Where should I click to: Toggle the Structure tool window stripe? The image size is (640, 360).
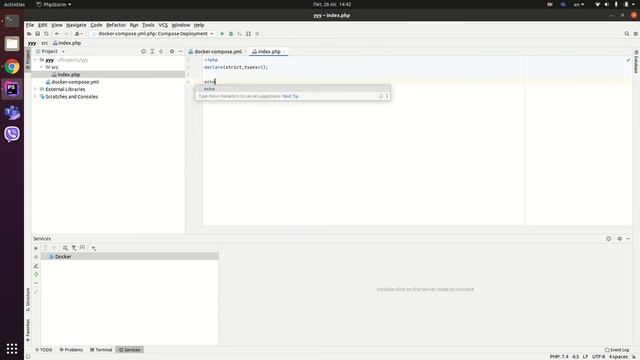pos(28,300)
